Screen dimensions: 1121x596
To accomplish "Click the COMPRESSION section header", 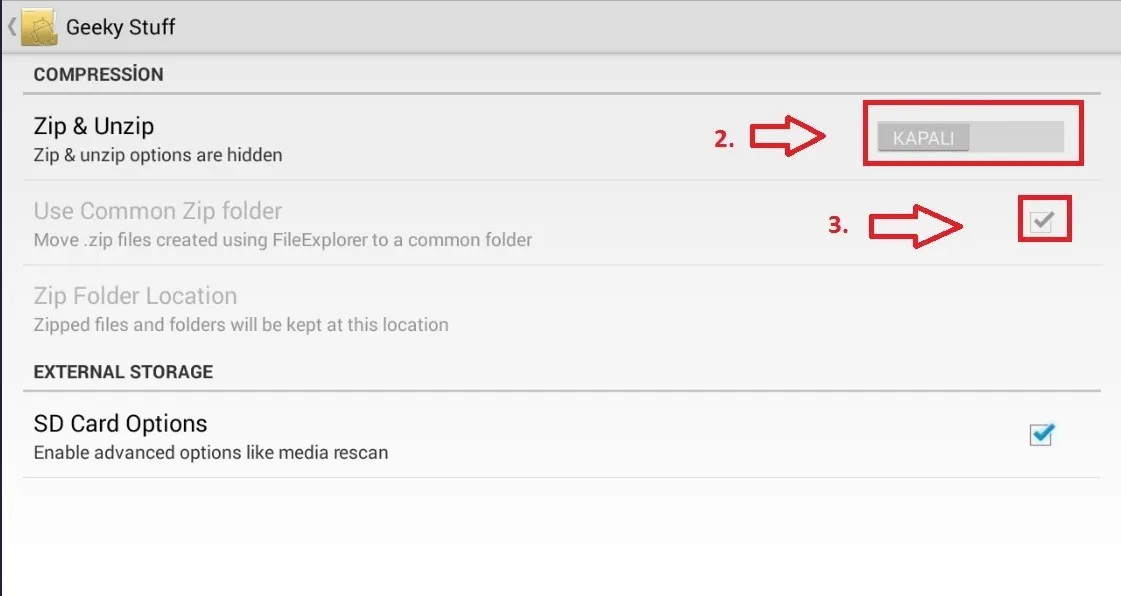I will 99,74.
